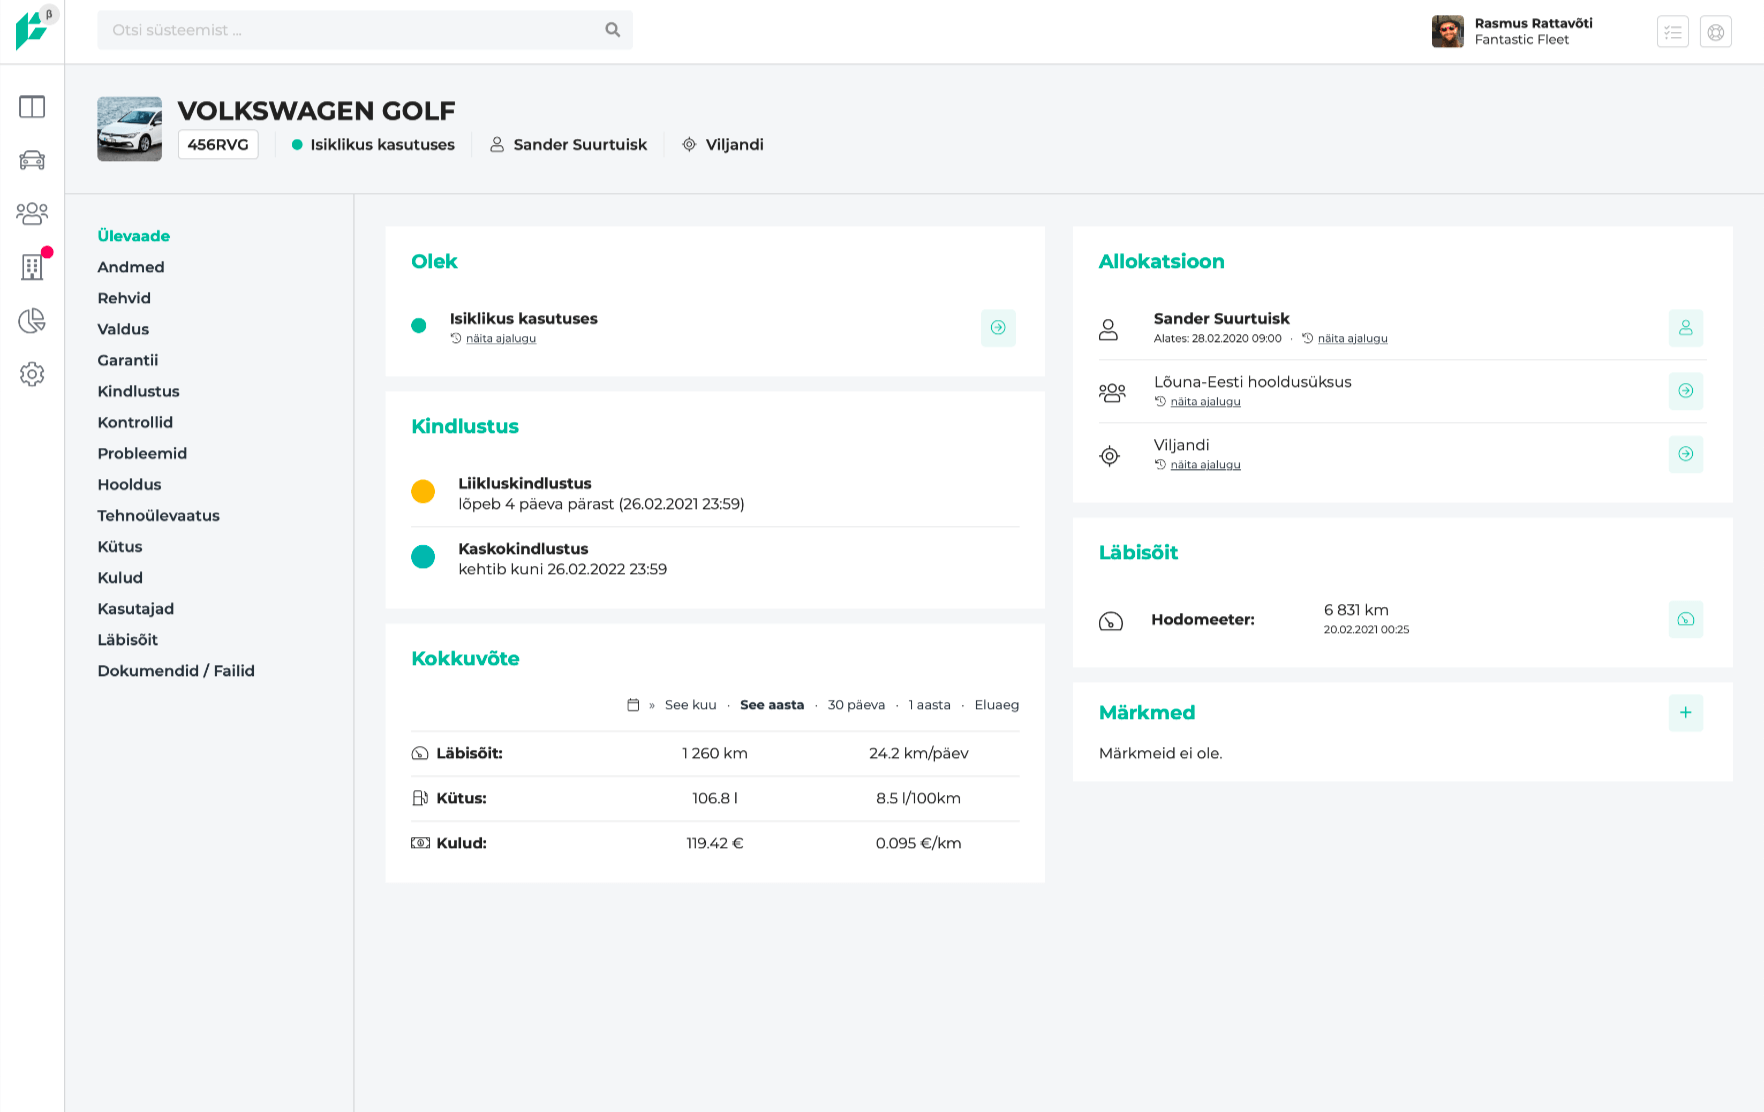
Task: Click the 456RVG license plate badge
Action: point(218,145)
